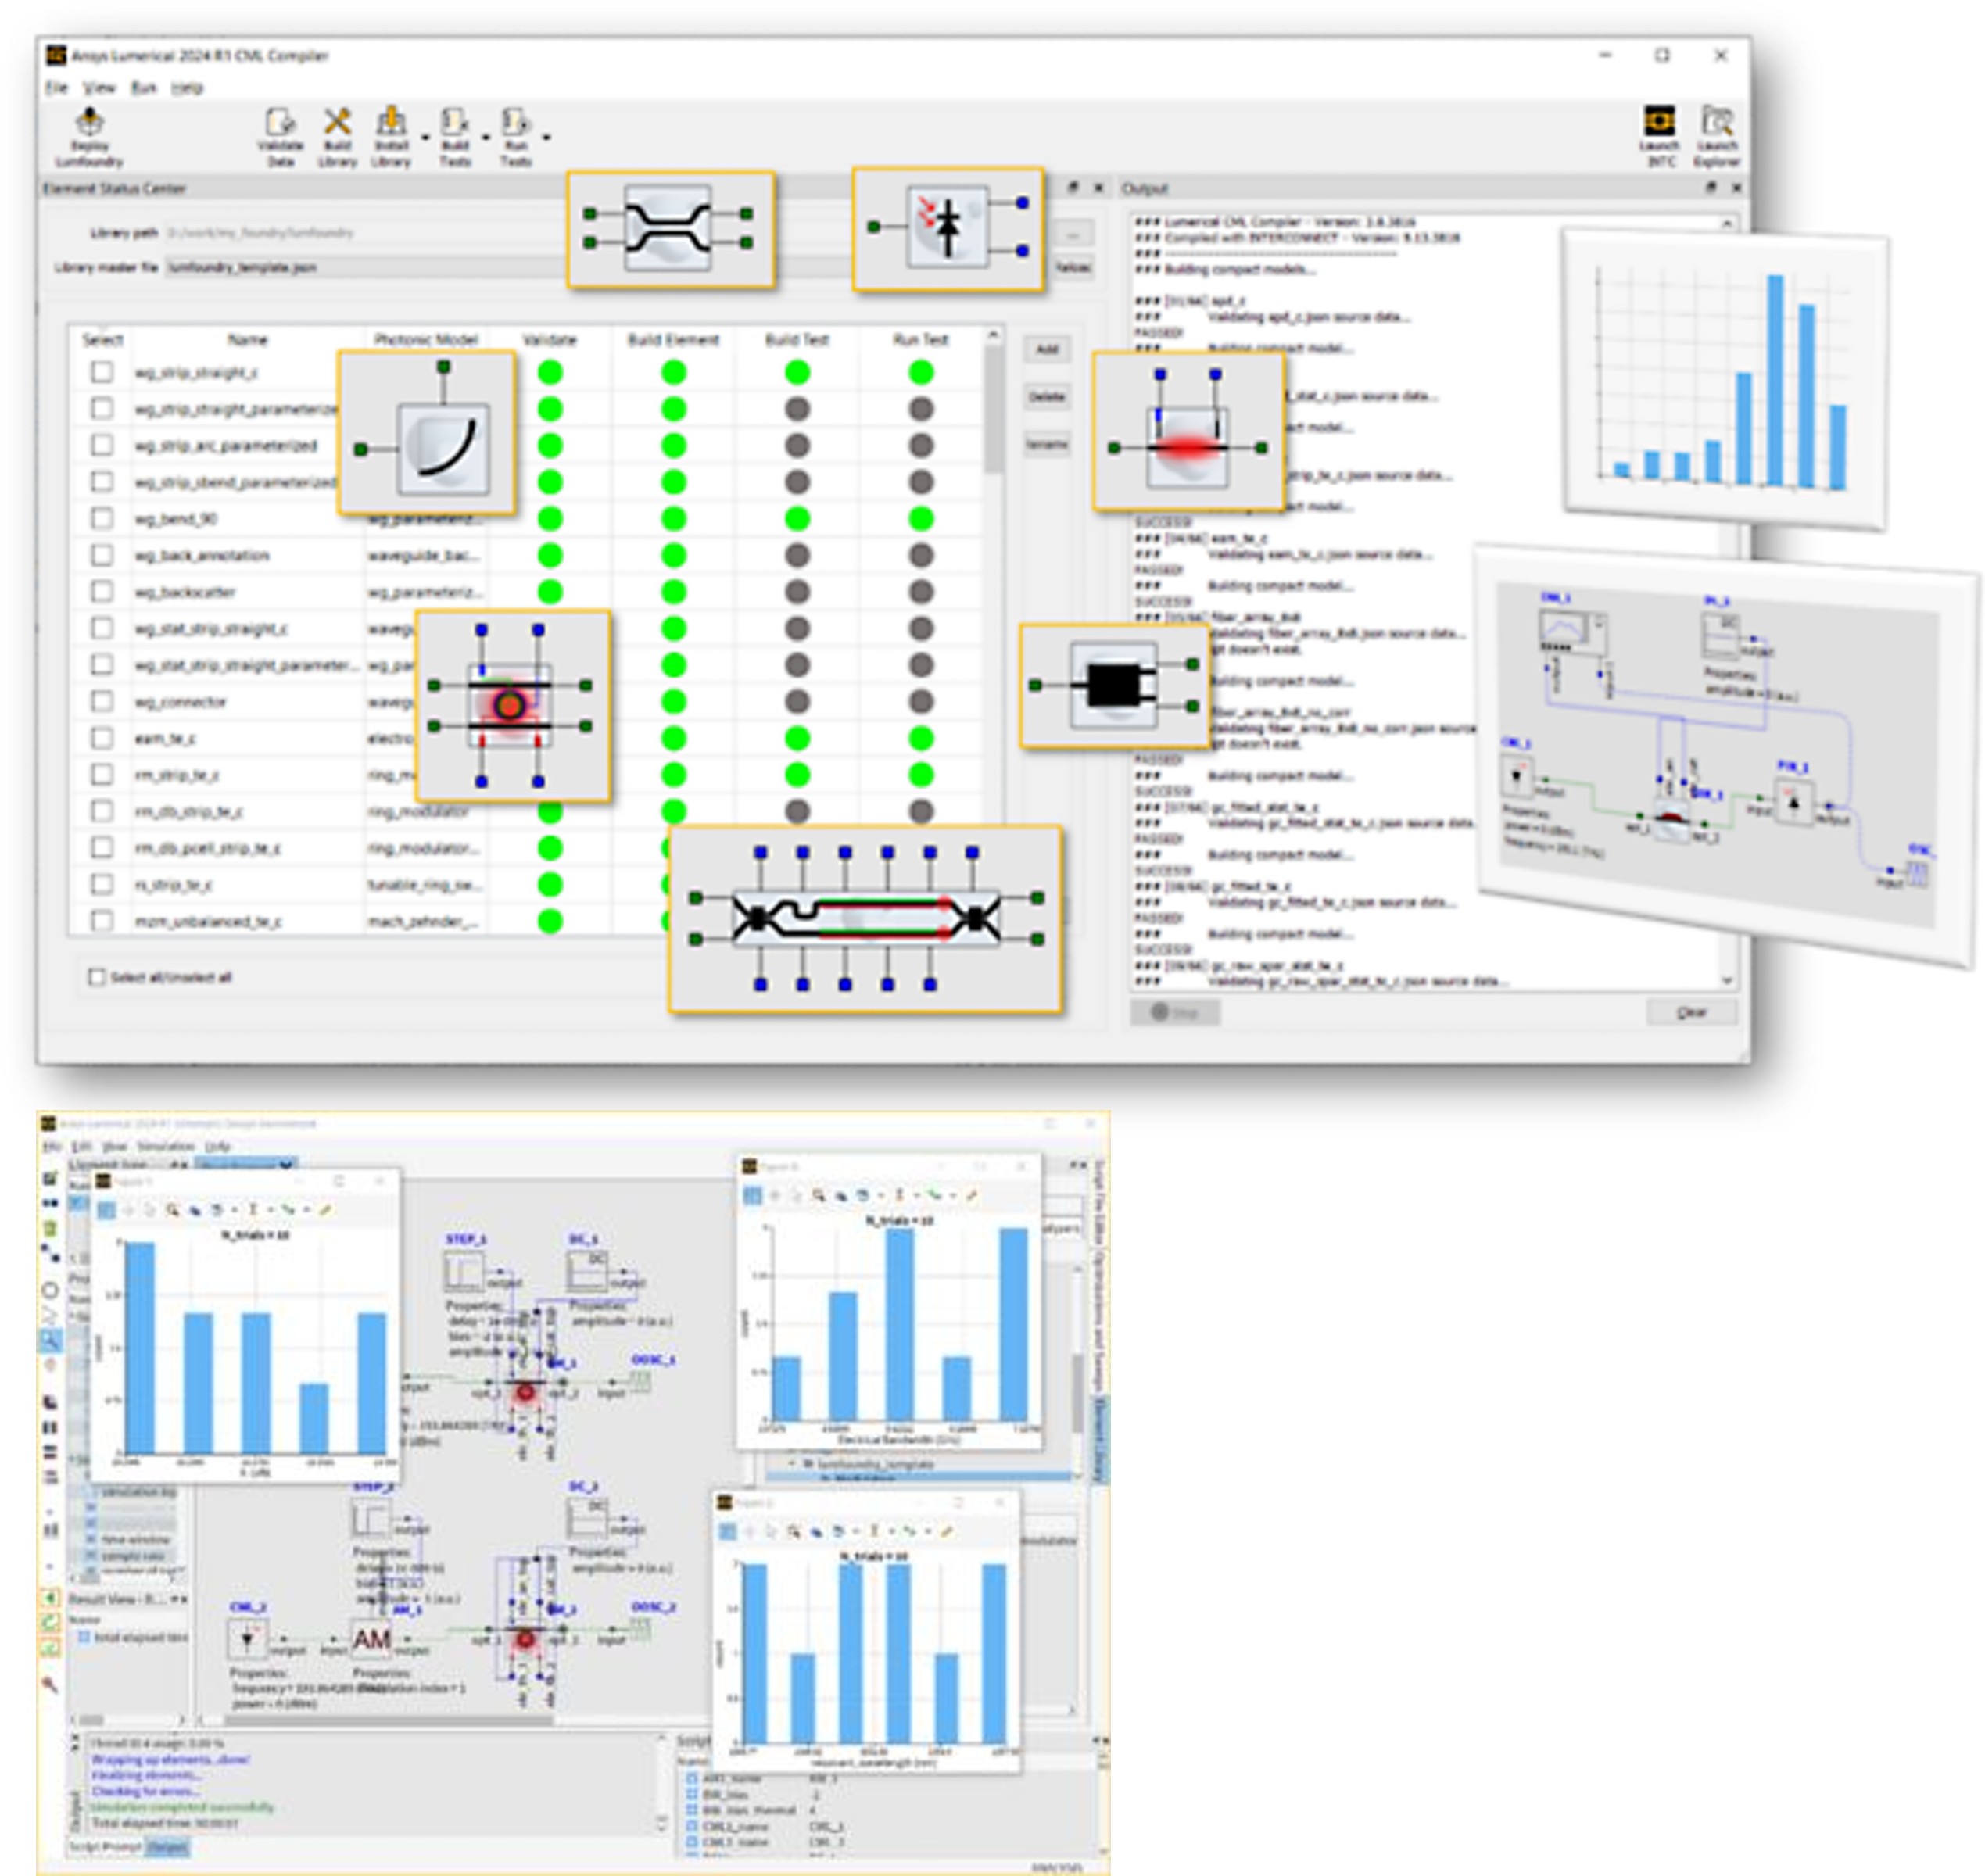Close the Output panel in CML Compiler
This screenshot has height=1876, width=1985.
1736,187
